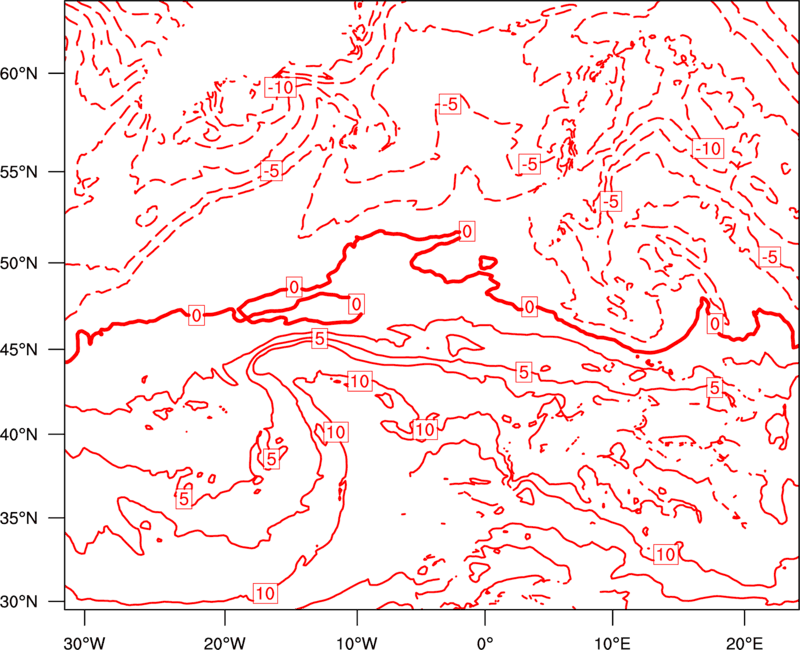Select the 10°W longitude axis label

(357, 642)
